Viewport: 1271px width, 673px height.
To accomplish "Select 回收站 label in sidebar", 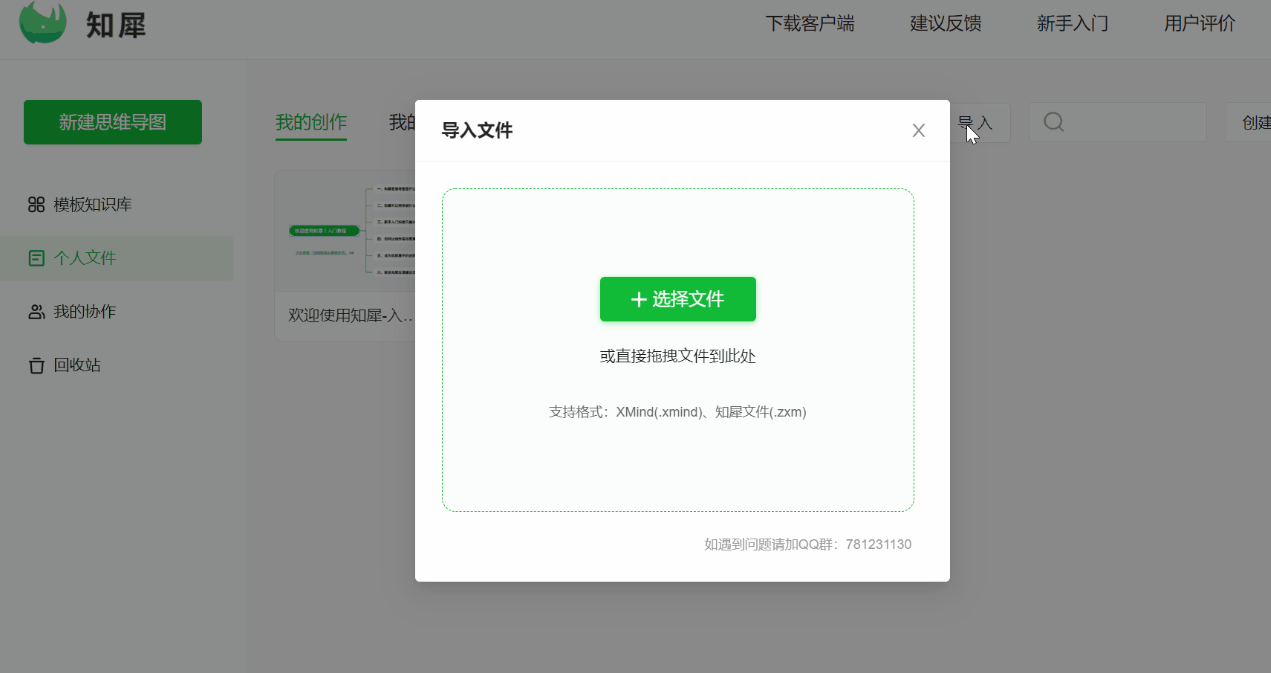I will 77,365.
